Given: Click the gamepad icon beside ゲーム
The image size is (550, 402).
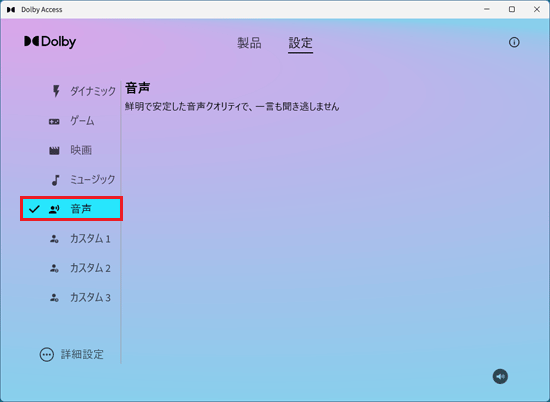Looking at the screenshot, I should point(54,121).
